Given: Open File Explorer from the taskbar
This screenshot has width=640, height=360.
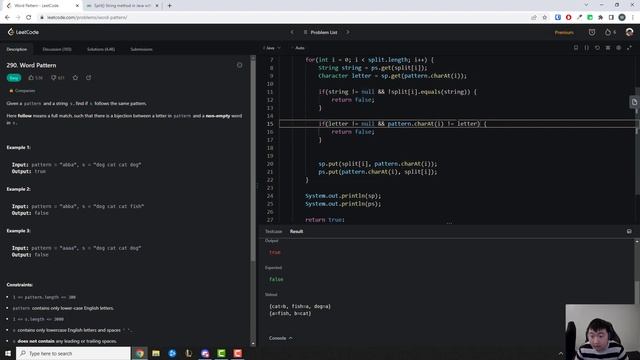Looking at the screenshot, I should (156, 353).
